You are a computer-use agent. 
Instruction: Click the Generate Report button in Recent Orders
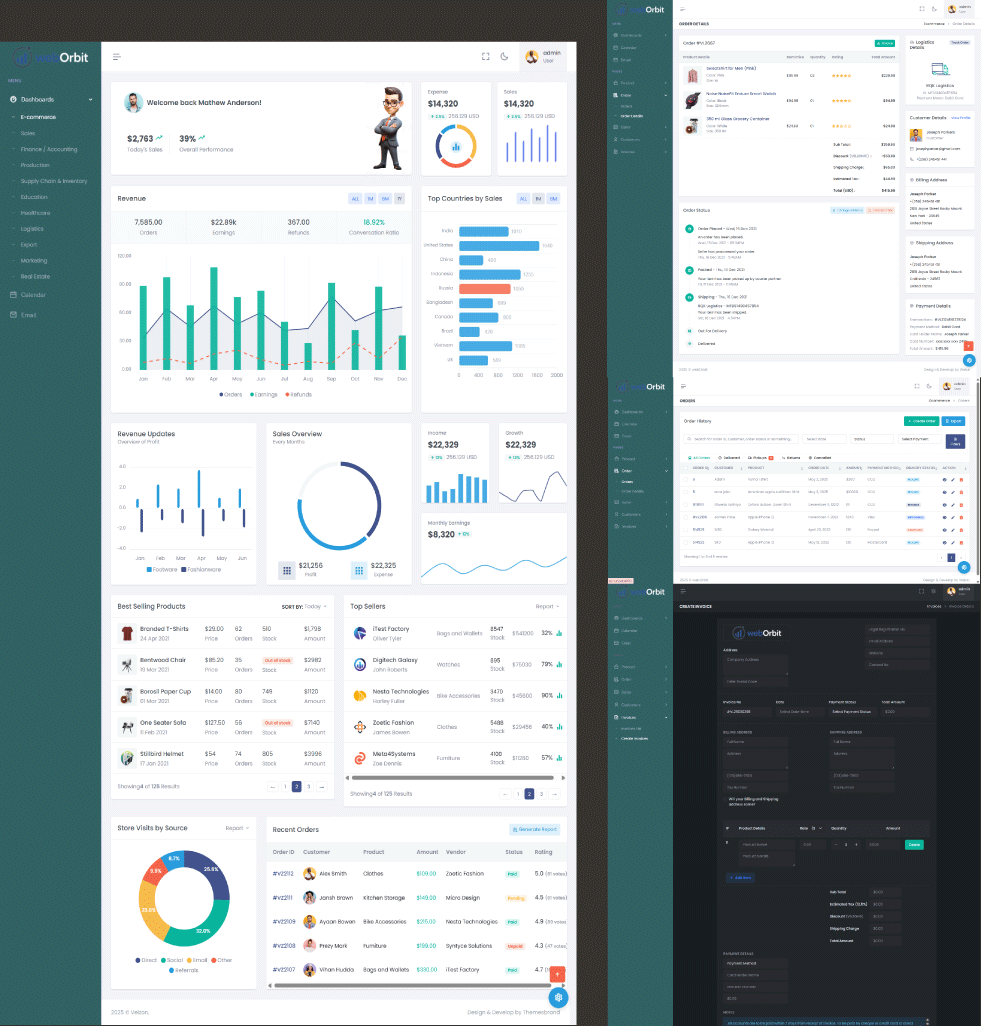click(x=534, y=829)
